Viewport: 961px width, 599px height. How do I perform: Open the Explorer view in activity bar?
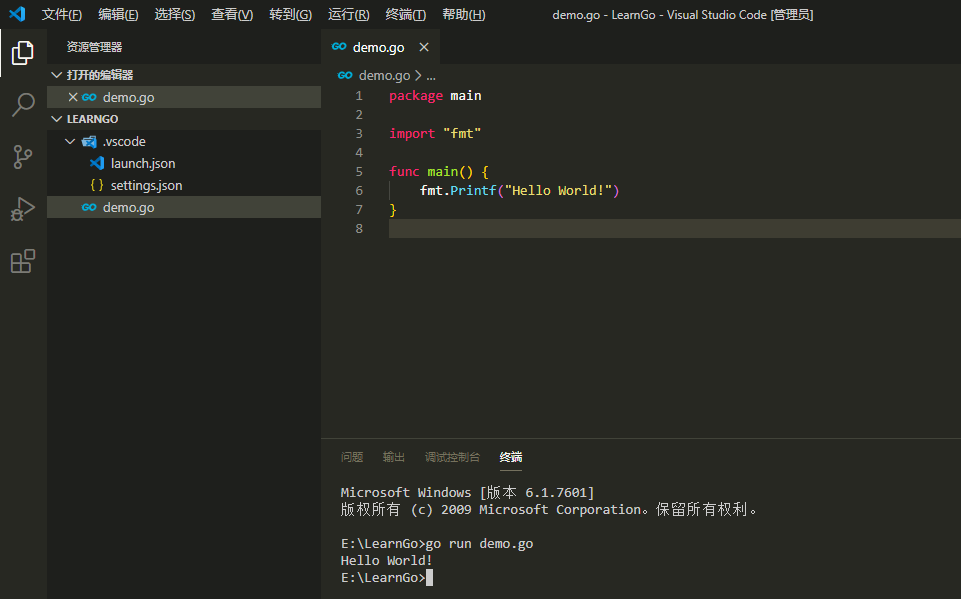(x=23, y=53)
